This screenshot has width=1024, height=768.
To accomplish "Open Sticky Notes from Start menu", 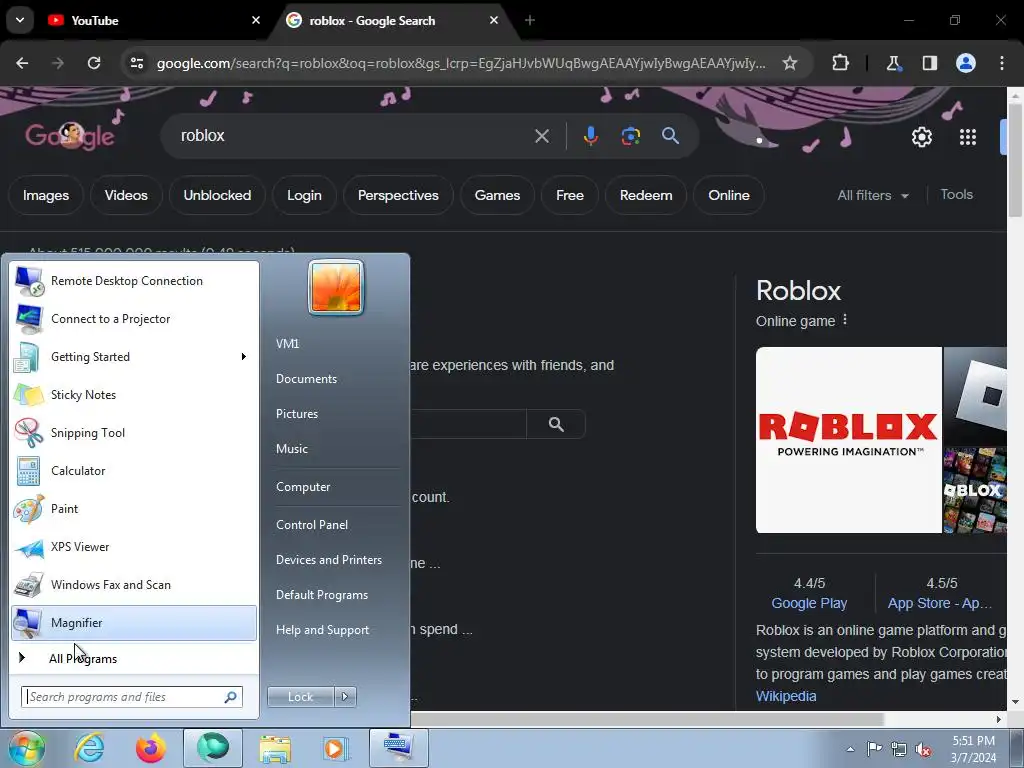I will pyautogui.click(x=134, y=394).
